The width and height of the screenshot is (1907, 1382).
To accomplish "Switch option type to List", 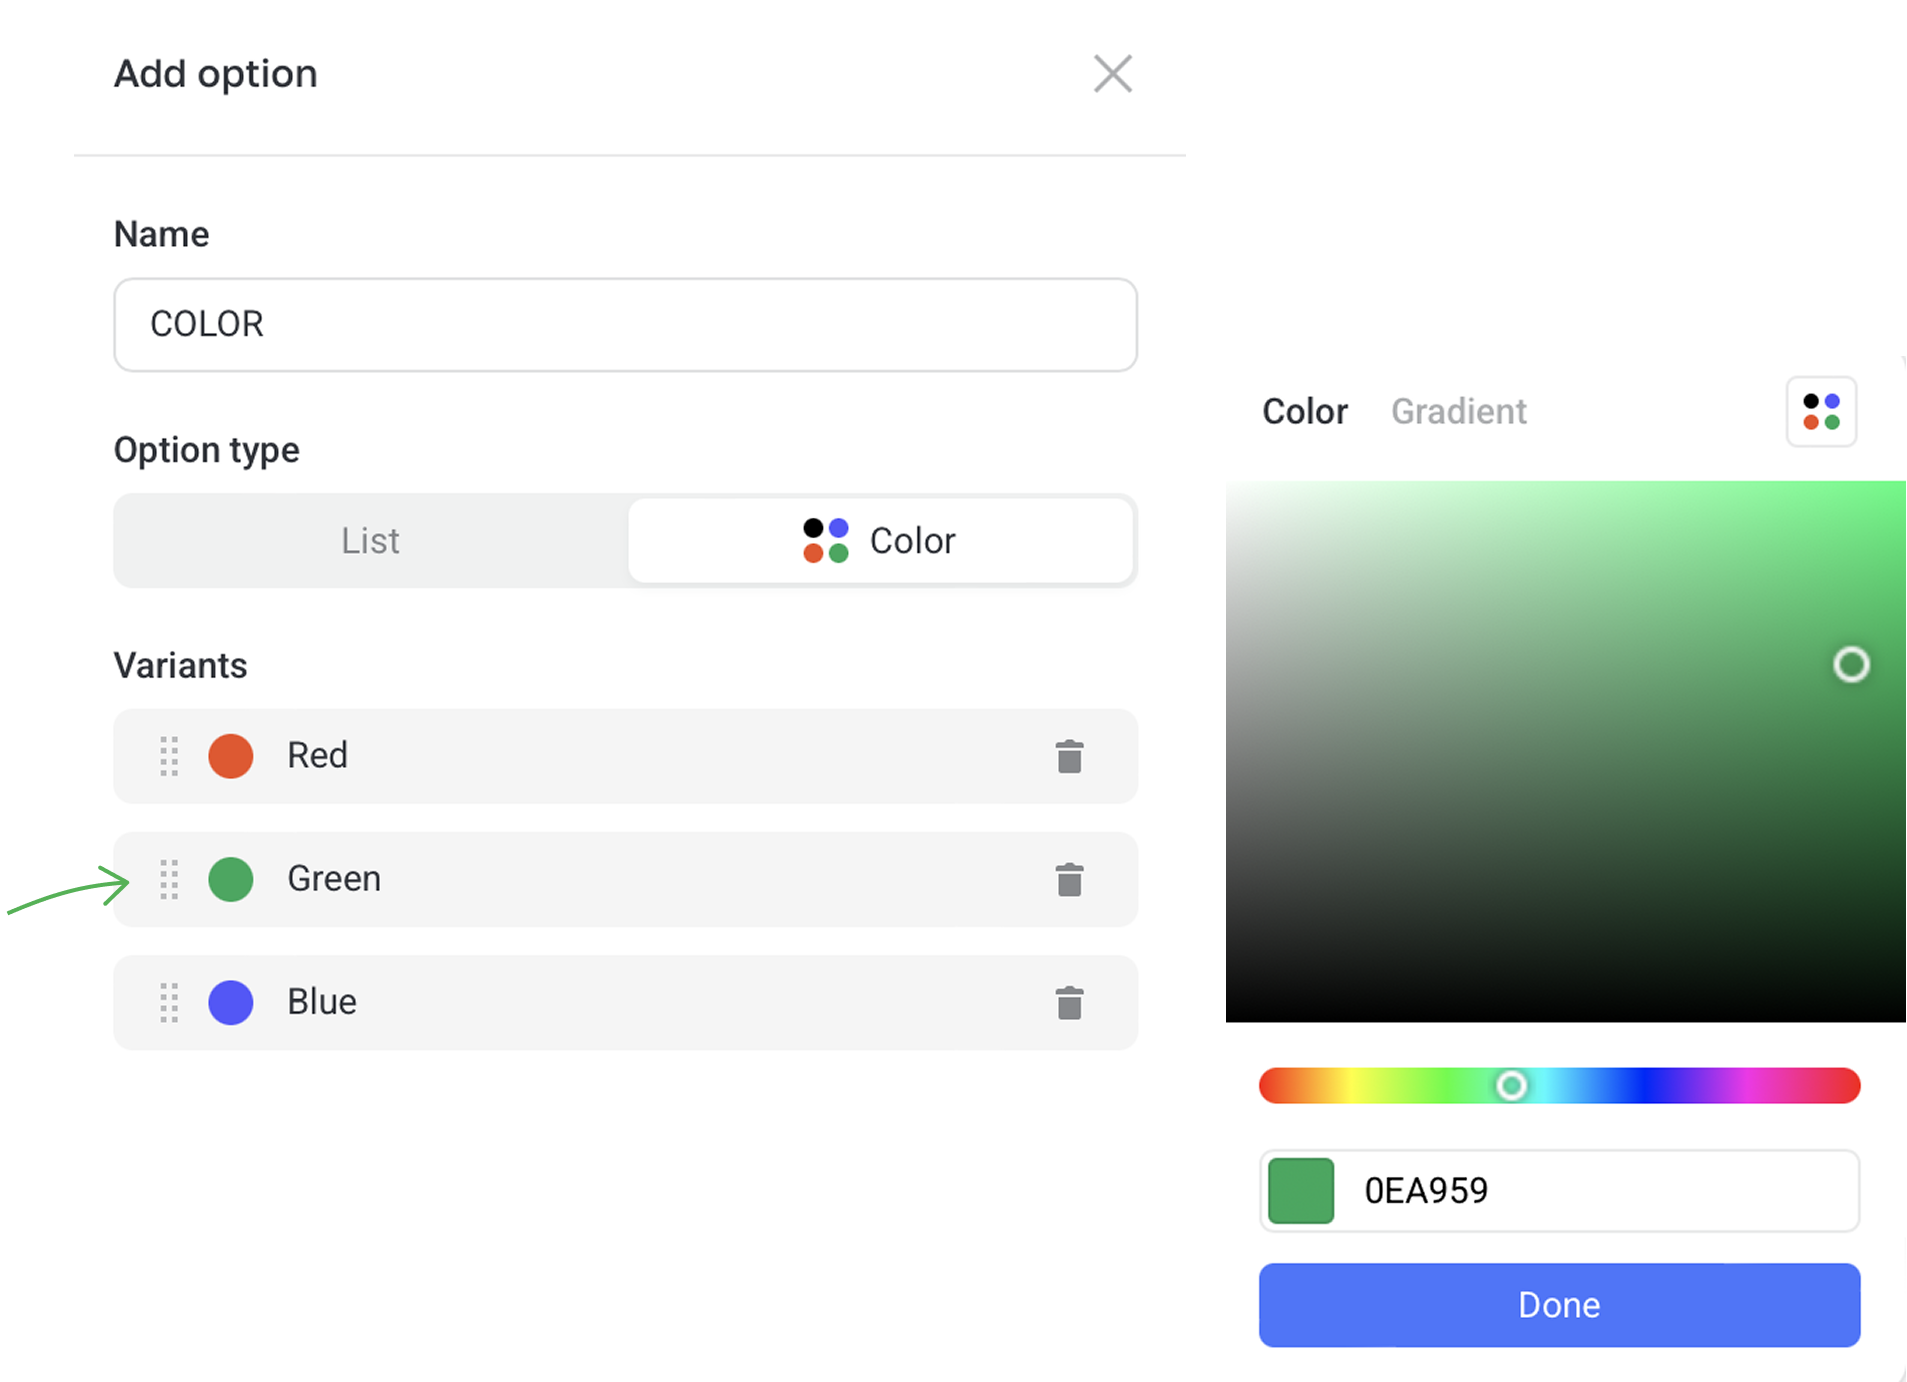I will (371, 540).
